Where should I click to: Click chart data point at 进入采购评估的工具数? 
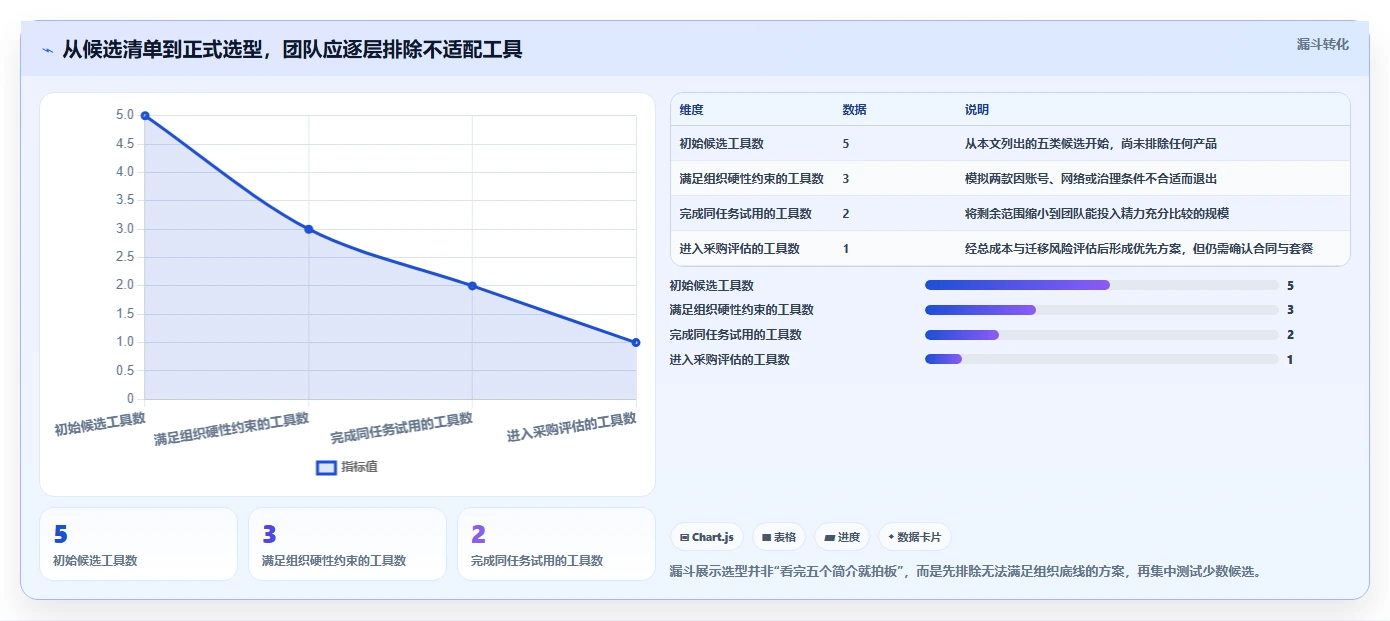click(x=636, y=342)
